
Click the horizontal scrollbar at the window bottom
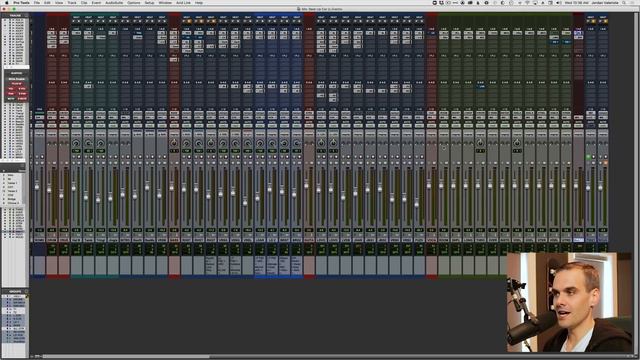[127, 356]
